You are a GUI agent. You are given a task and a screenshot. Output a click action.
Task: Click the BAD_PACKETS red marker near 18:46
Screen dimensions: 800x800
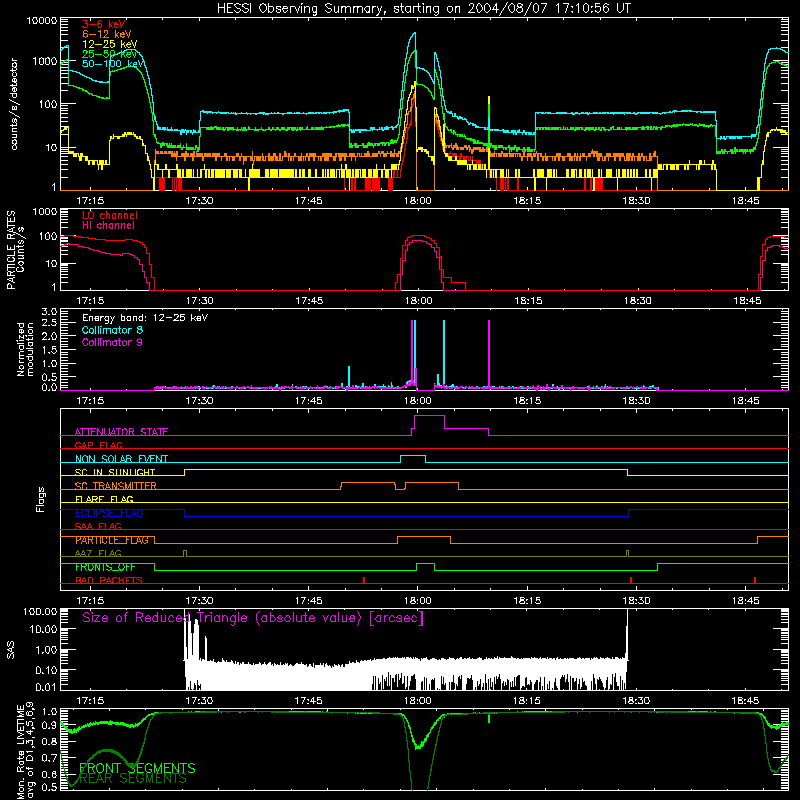(755, 580)
